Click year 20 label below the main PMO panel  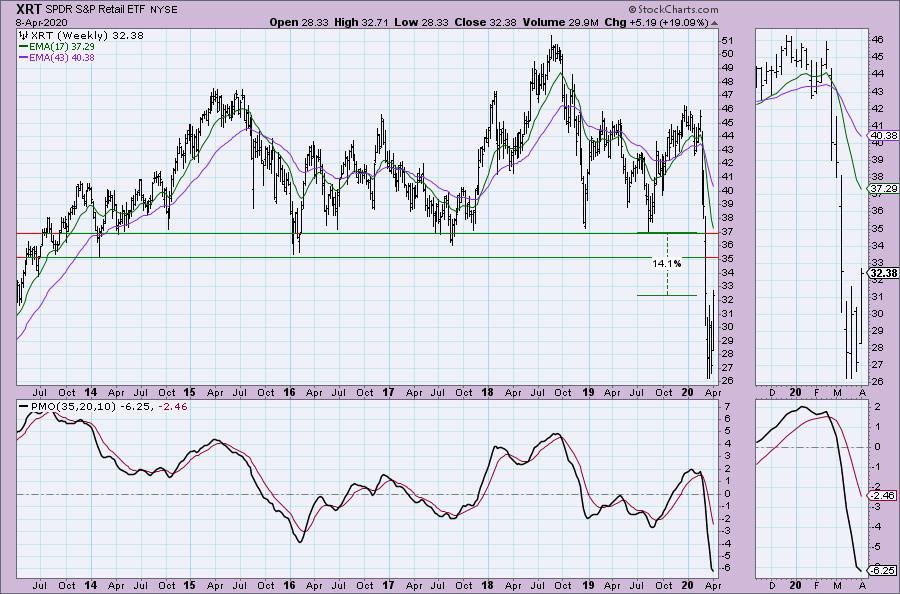(688, 585)
